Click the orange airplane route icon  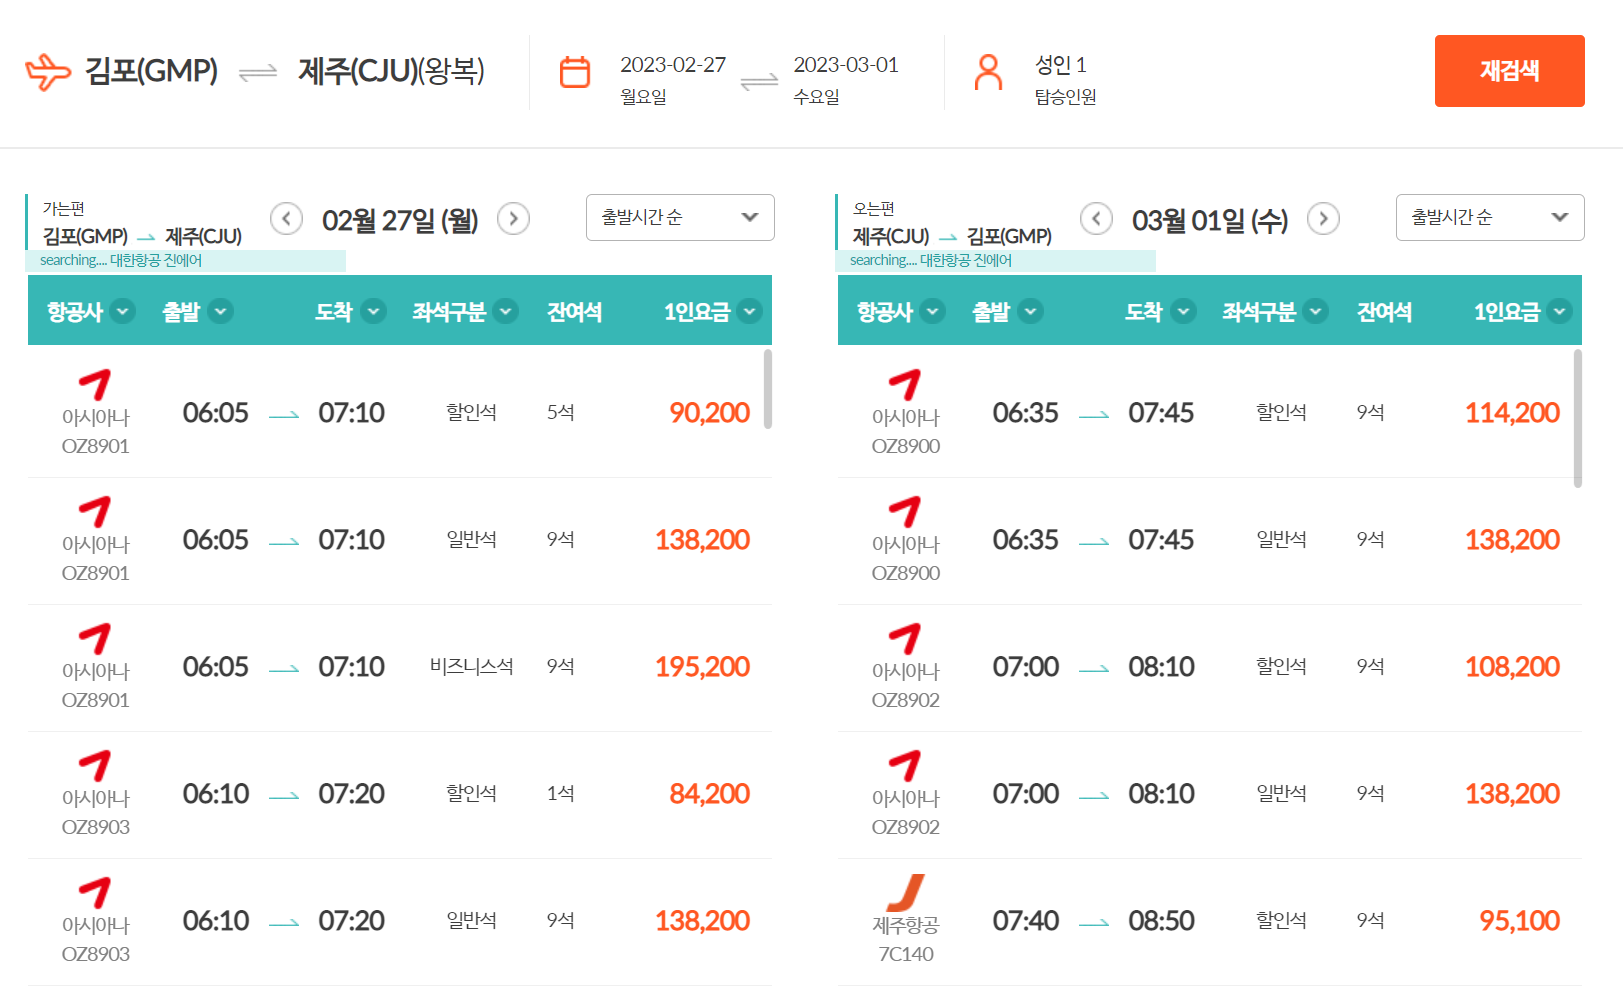pos(48,72)
